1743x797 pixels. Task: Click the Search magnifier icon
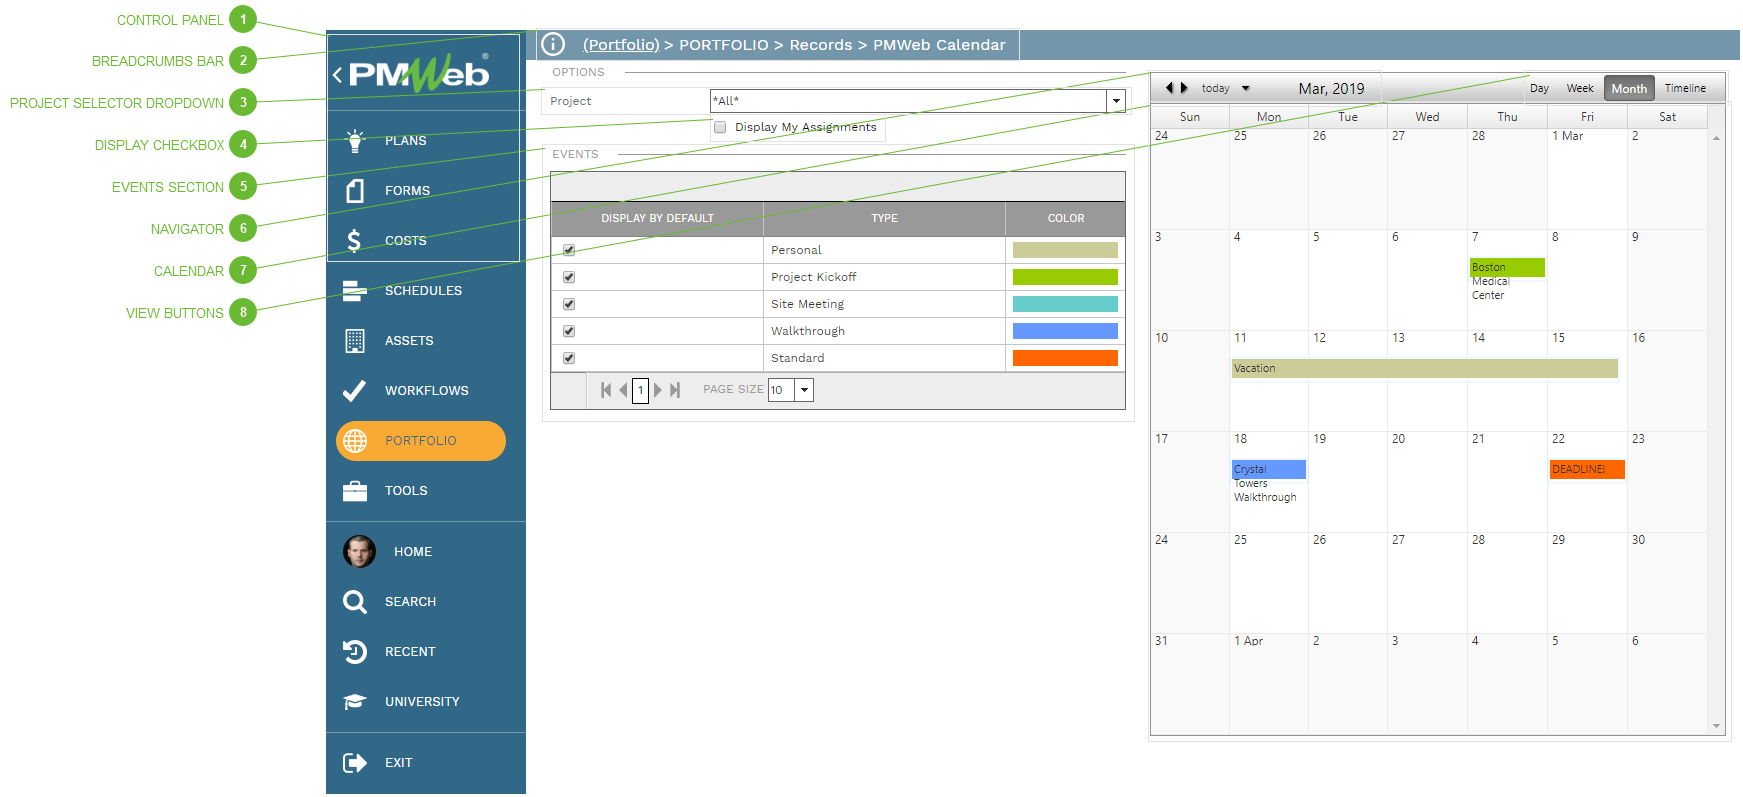[x=354, y=601]
